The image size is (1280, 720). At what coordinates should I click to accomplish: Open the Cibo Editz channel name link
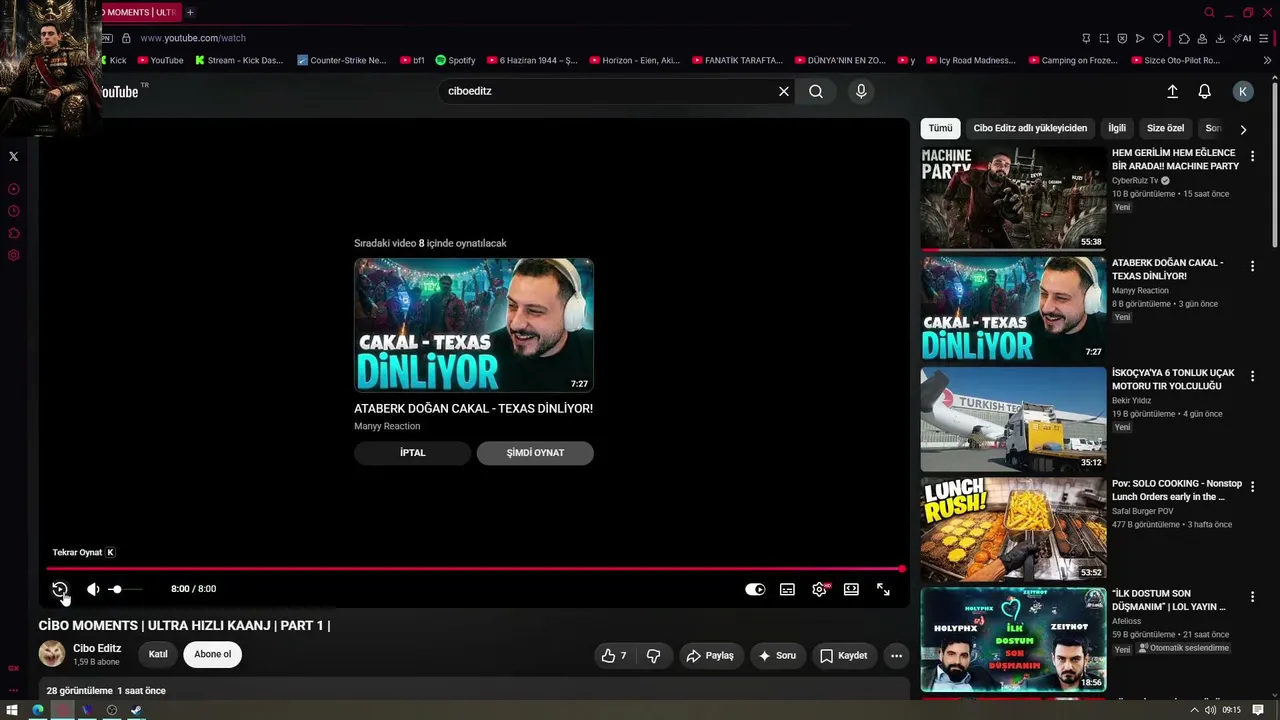(97, 649)
